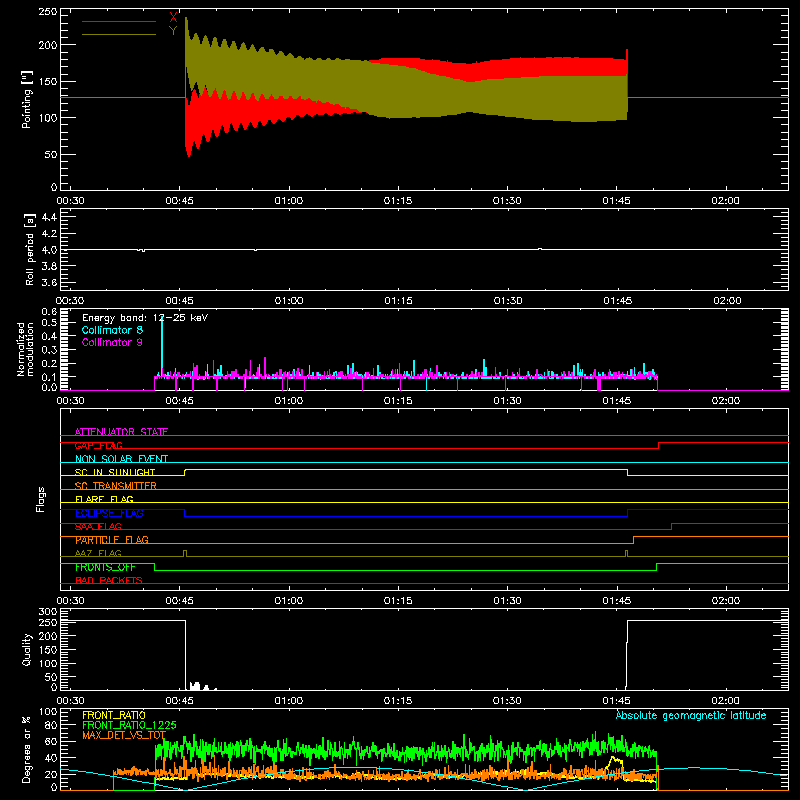The height and width of the screenshot is (800, 800).
Task: Click the 01:15 tick label under the pointing plot
Action: (x=398, y=201)
